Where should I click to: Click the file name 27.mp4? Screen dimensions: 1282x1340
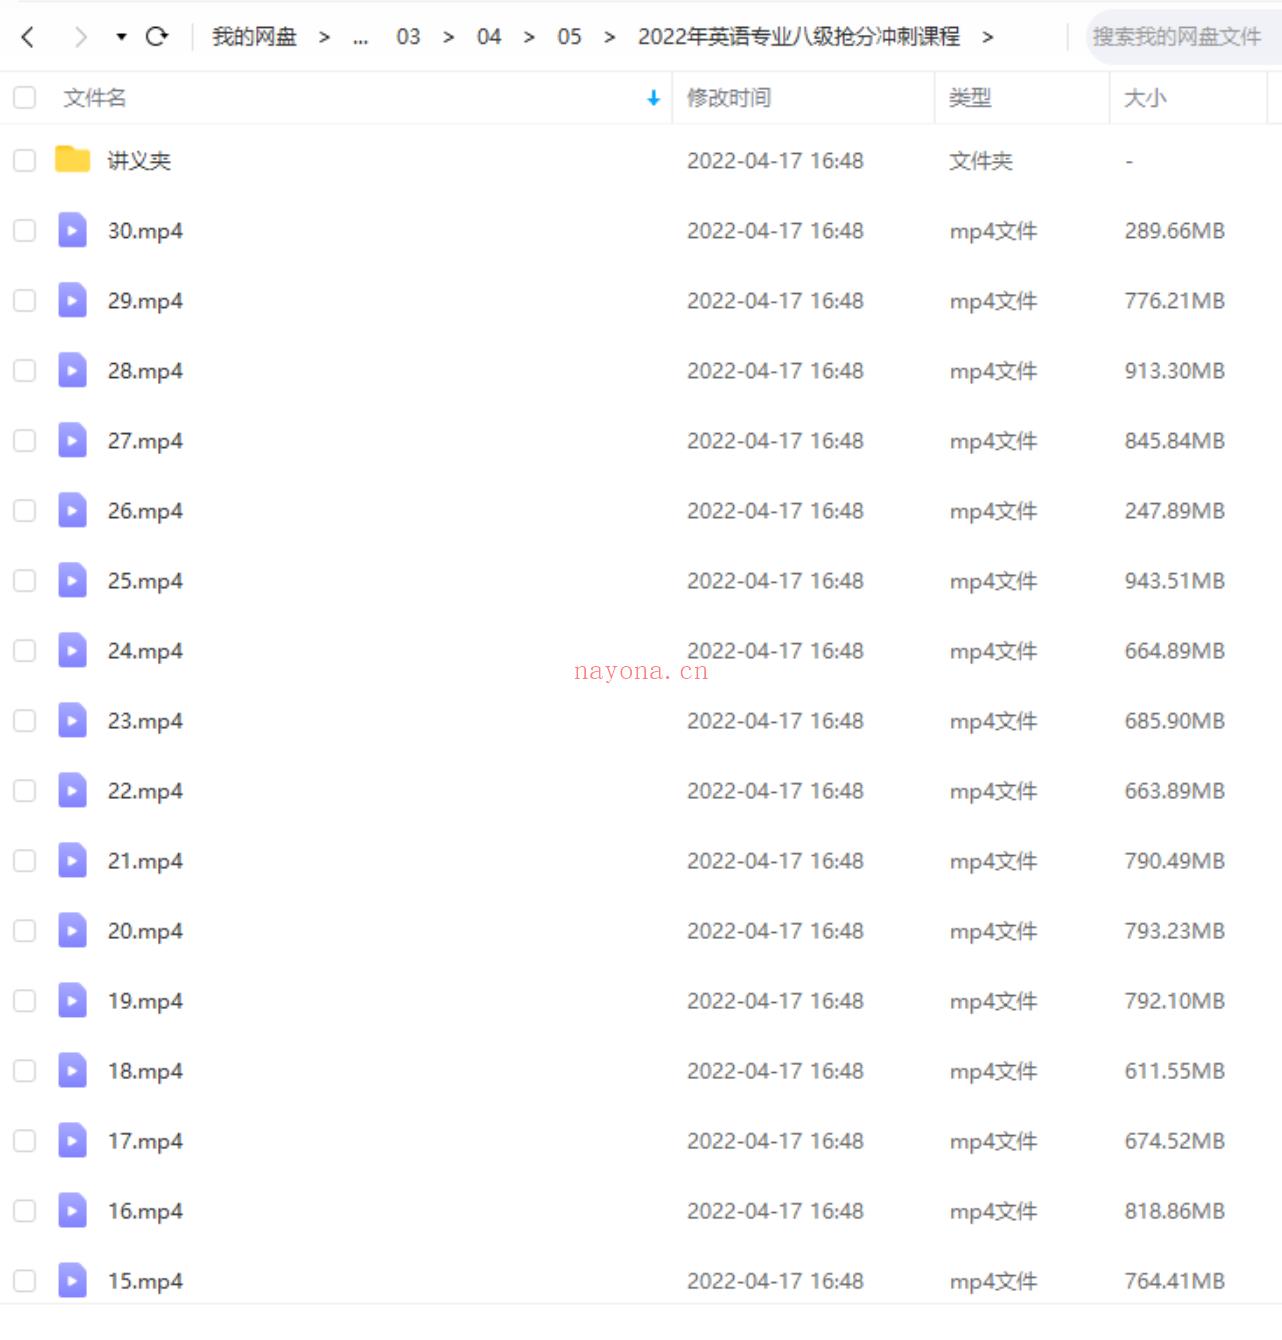click(145, 441)
